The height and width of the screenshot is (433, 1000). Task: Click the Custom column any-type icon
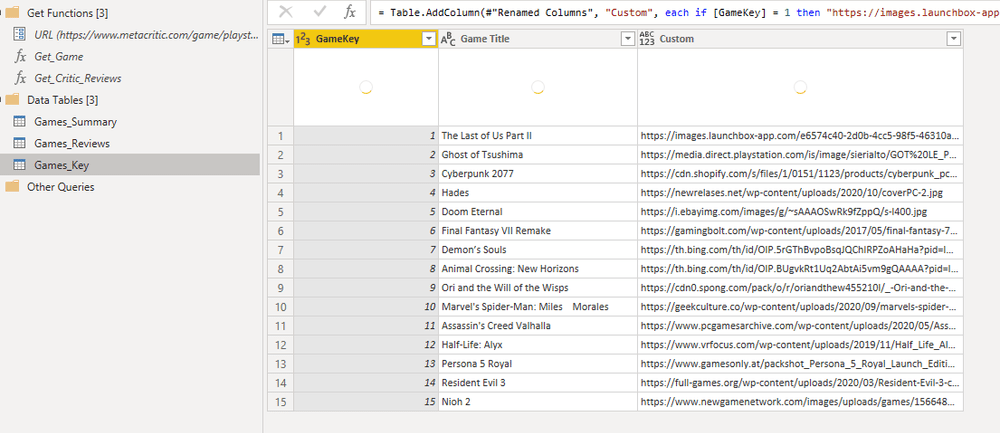(x=647, y=39)
